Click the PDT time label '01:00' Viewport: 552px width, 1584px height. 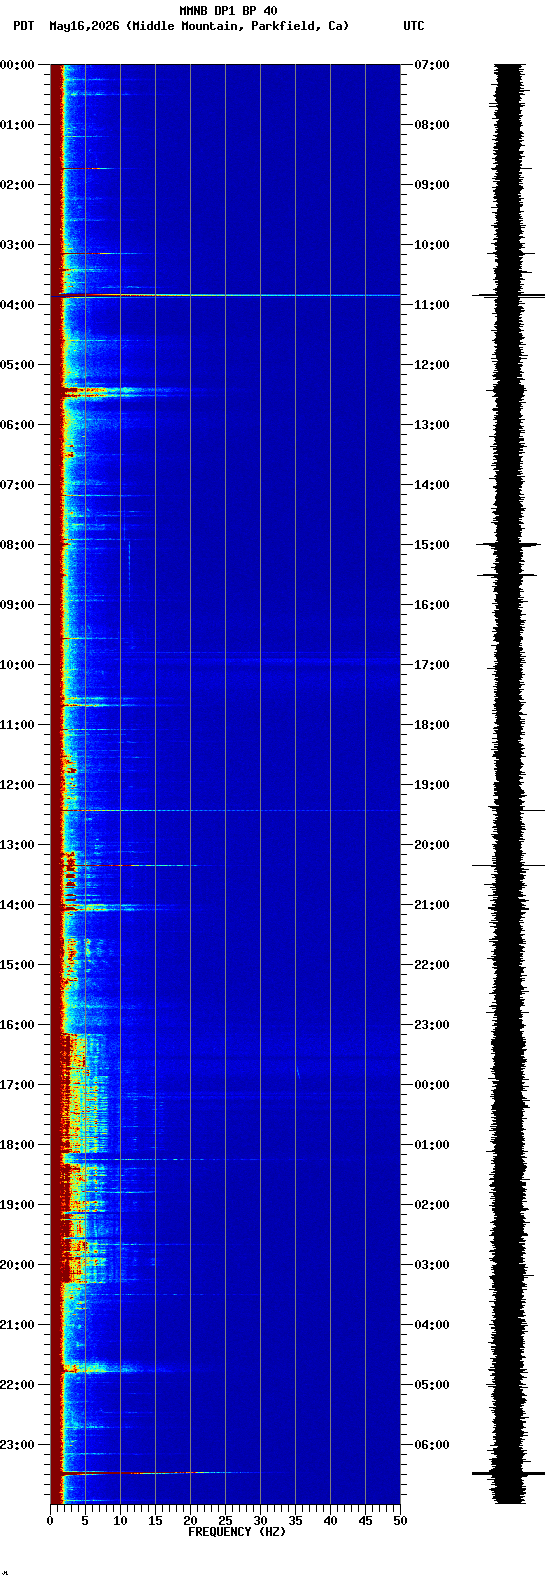coord(17,125)
